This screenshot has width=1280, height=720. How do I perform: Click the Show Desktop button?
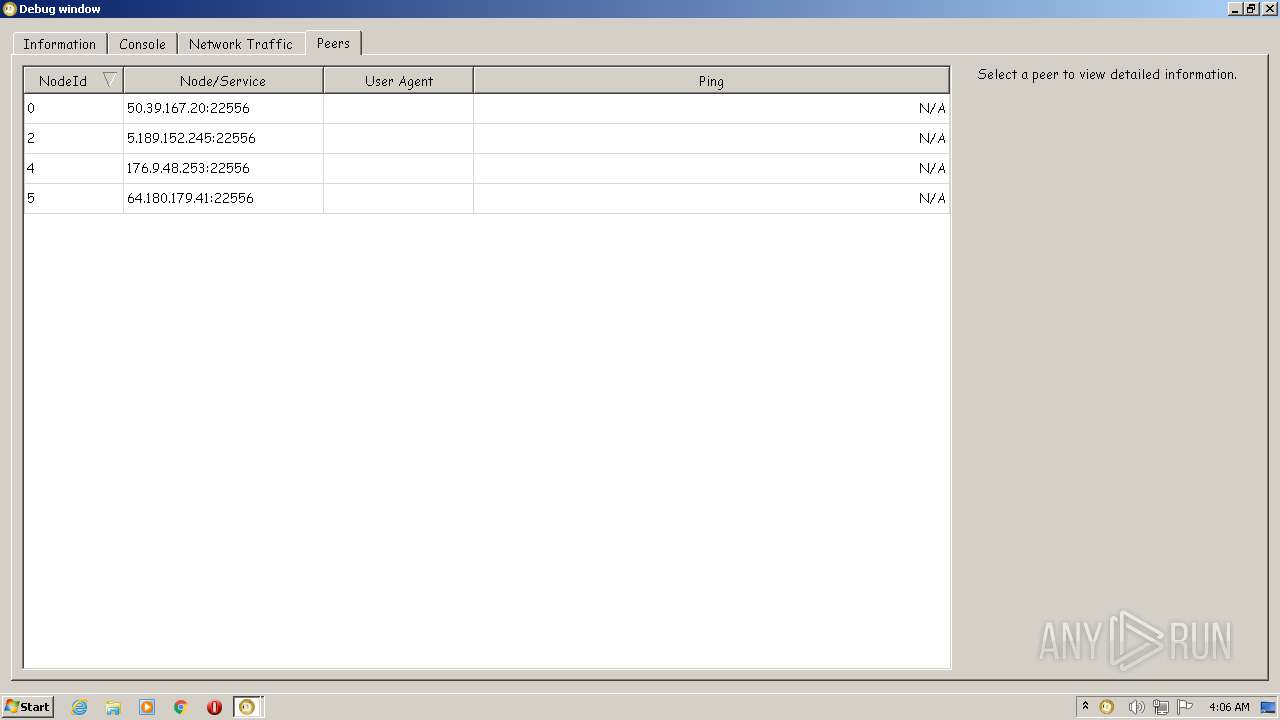(x=1268, y=707)
